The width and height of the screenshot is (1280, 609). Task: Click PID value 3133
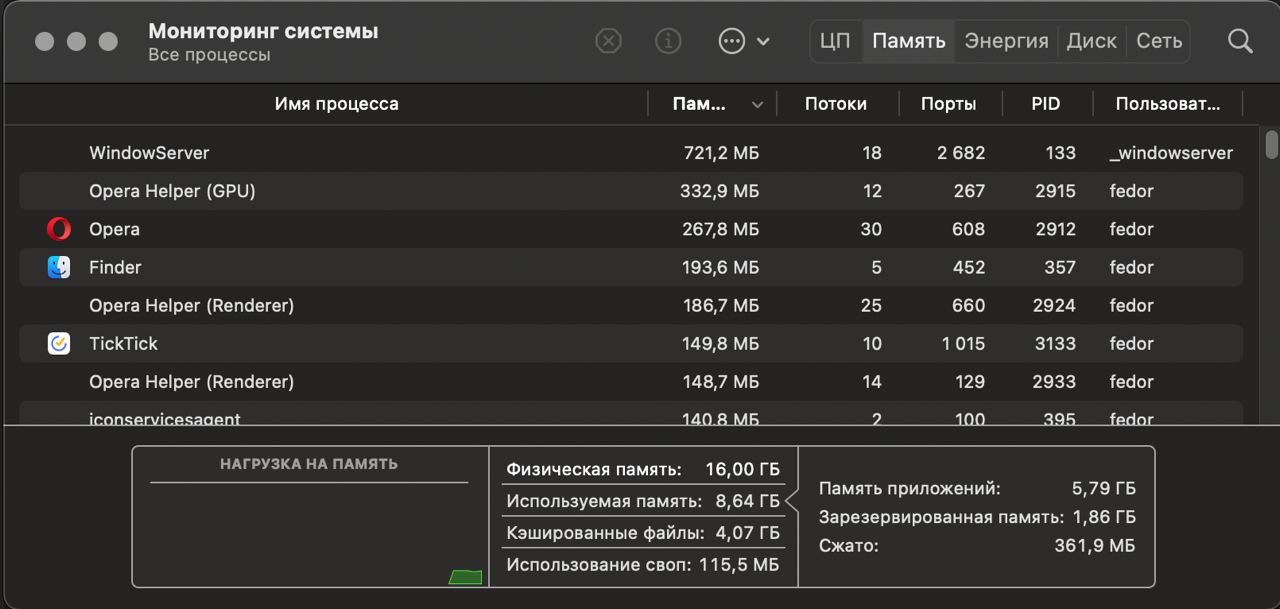(1056, 343)
